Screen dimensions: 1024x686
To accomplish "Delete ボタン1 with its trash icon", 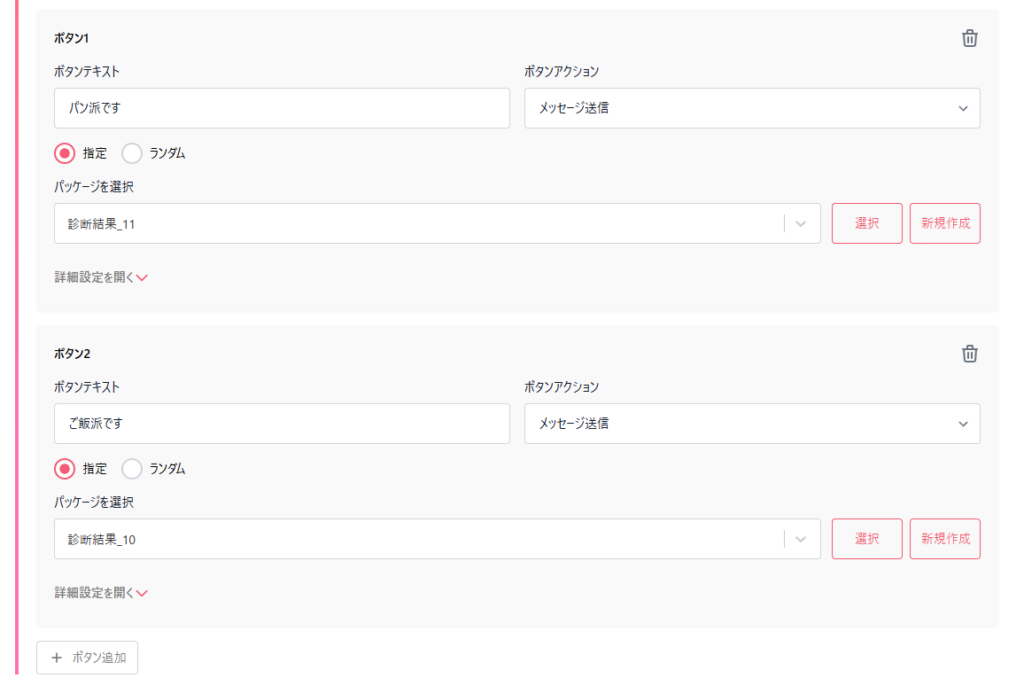I will pos(969,39).
